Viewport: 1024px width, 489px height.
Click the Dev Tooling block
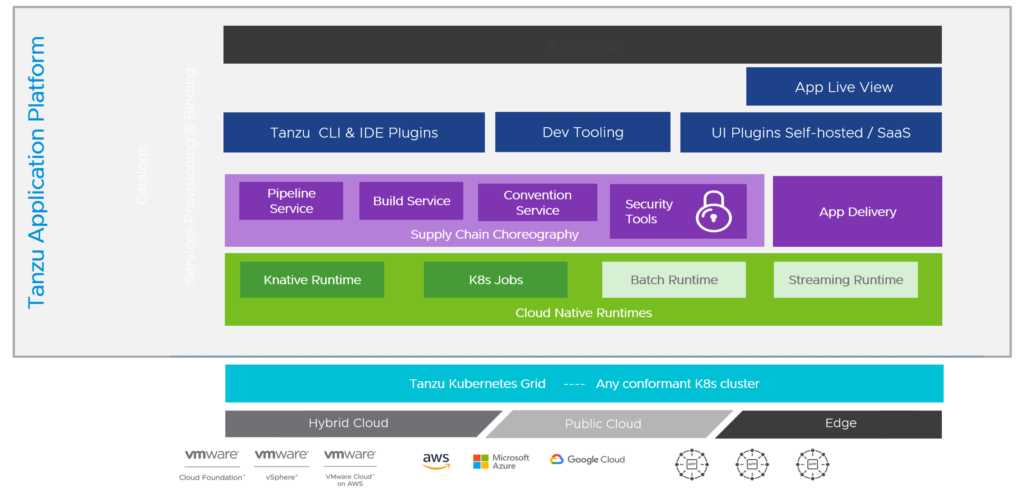(x=583, y=133)
